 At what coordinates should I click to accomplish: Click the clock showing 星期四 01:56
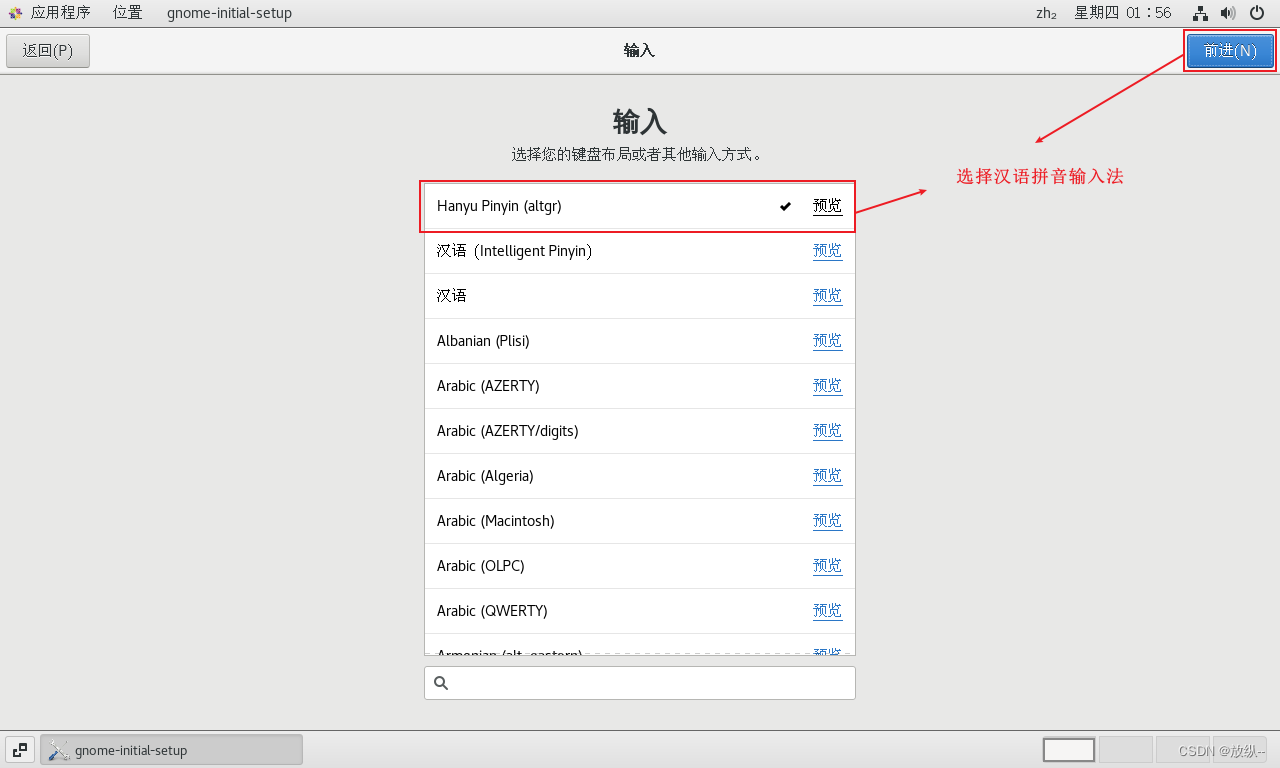(1123, 13)
